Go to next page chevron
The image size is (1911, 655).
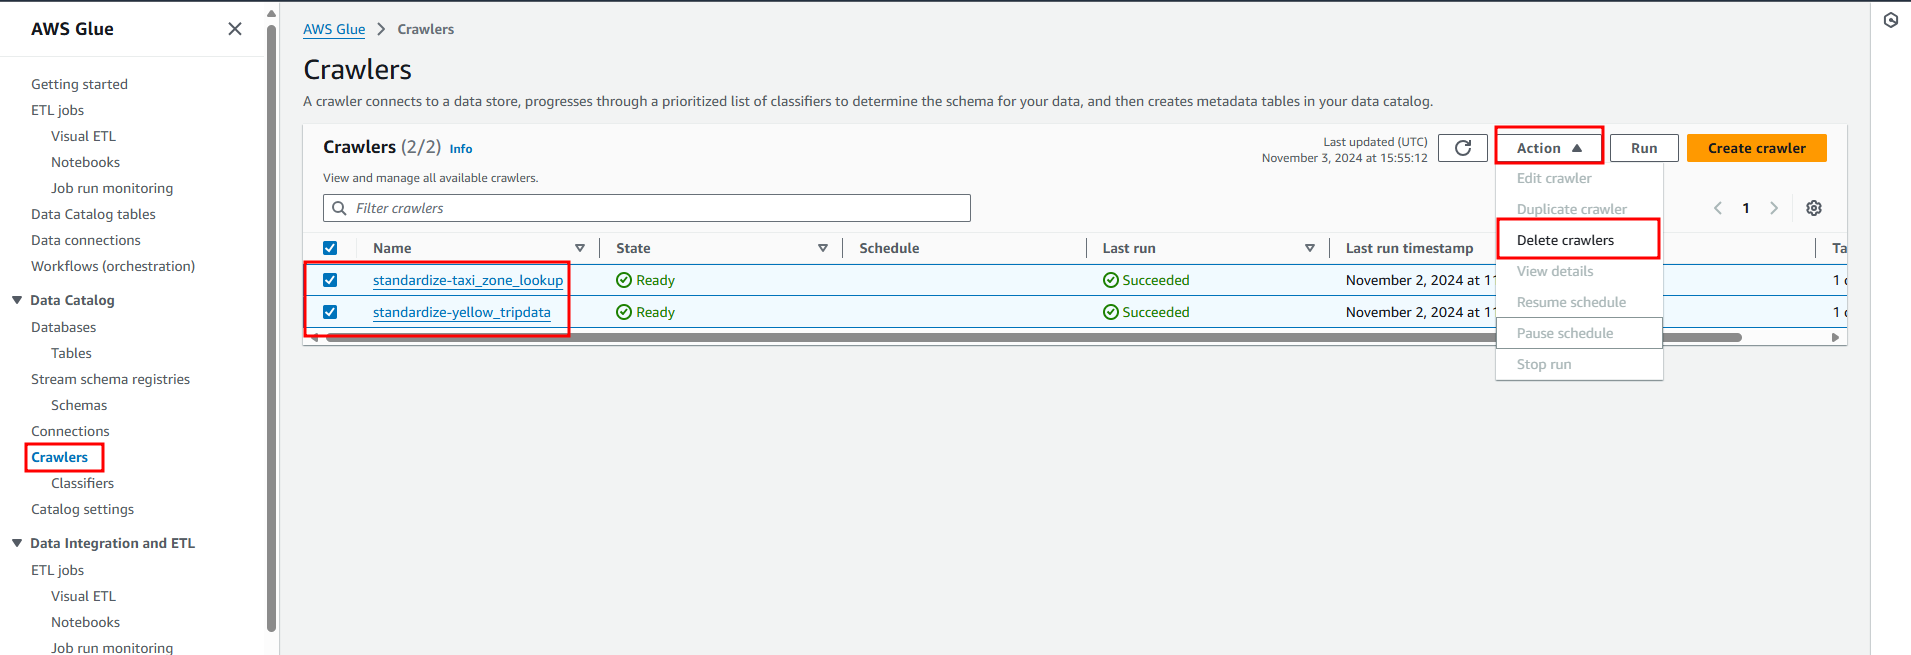point(1774,208)
